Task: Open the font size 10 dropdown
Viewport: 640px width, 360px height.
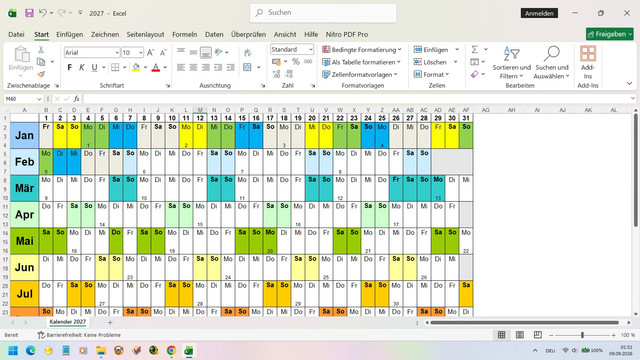Action: [141, 53]
